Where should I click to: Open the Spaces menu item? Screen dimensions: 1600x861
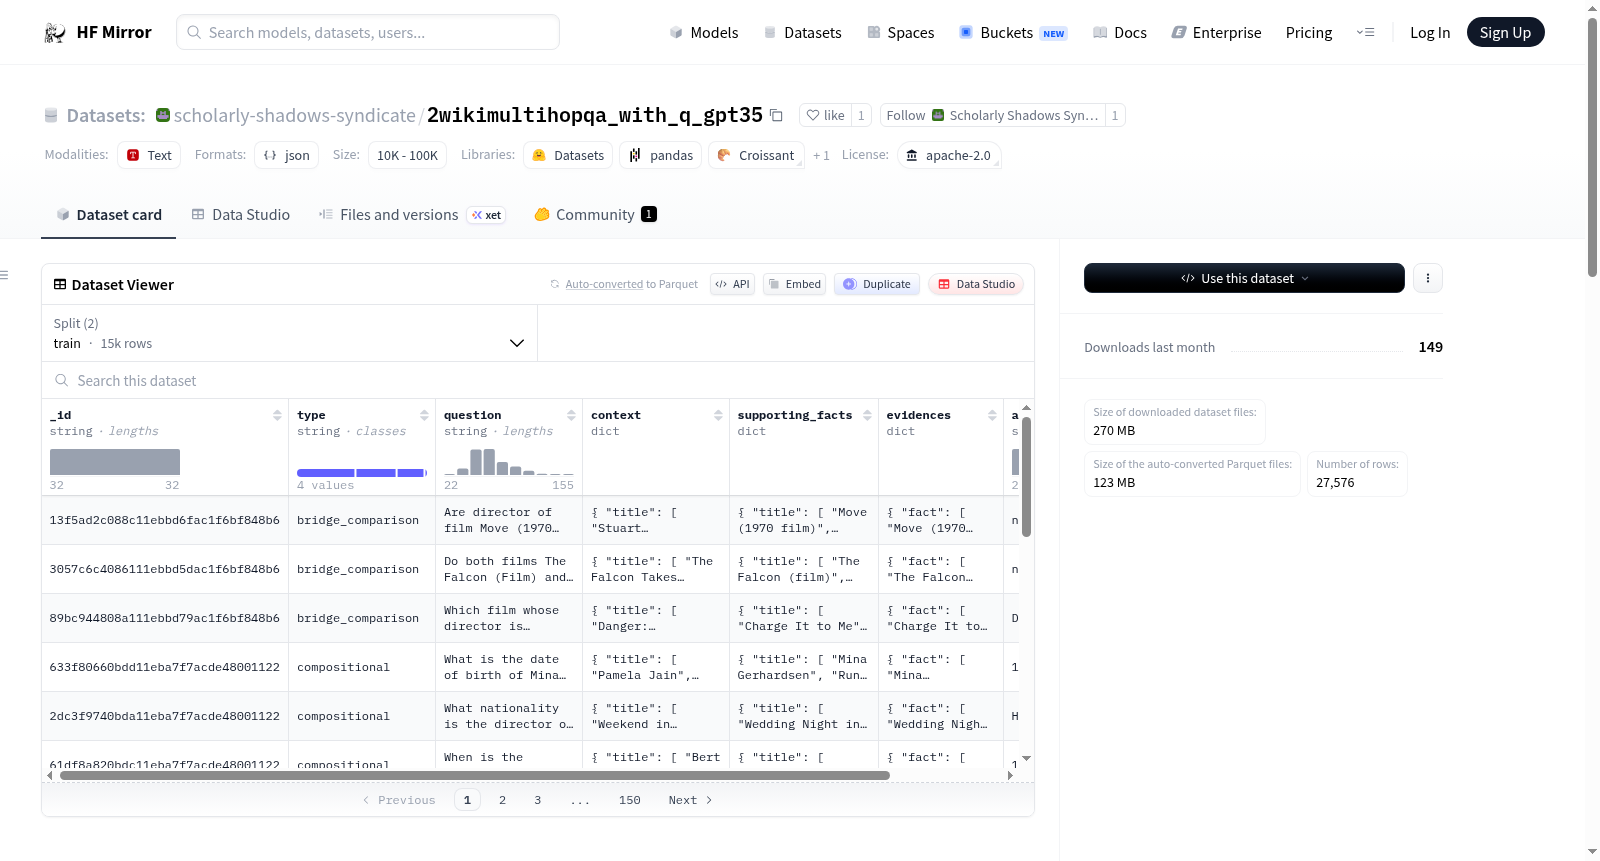[x=900, y=32]
